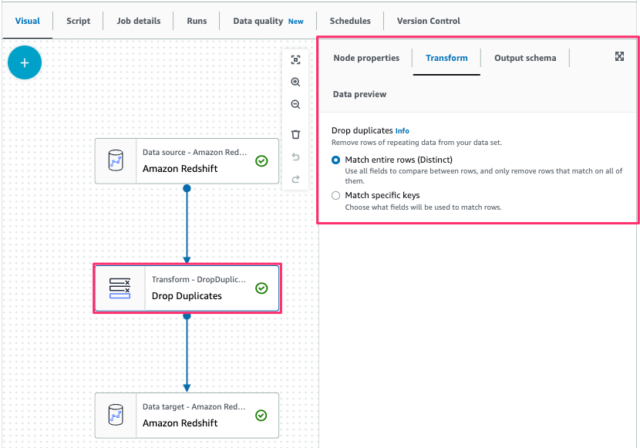Select the Transform panel tab
The image size is (640, 448).
pos(447,58)
